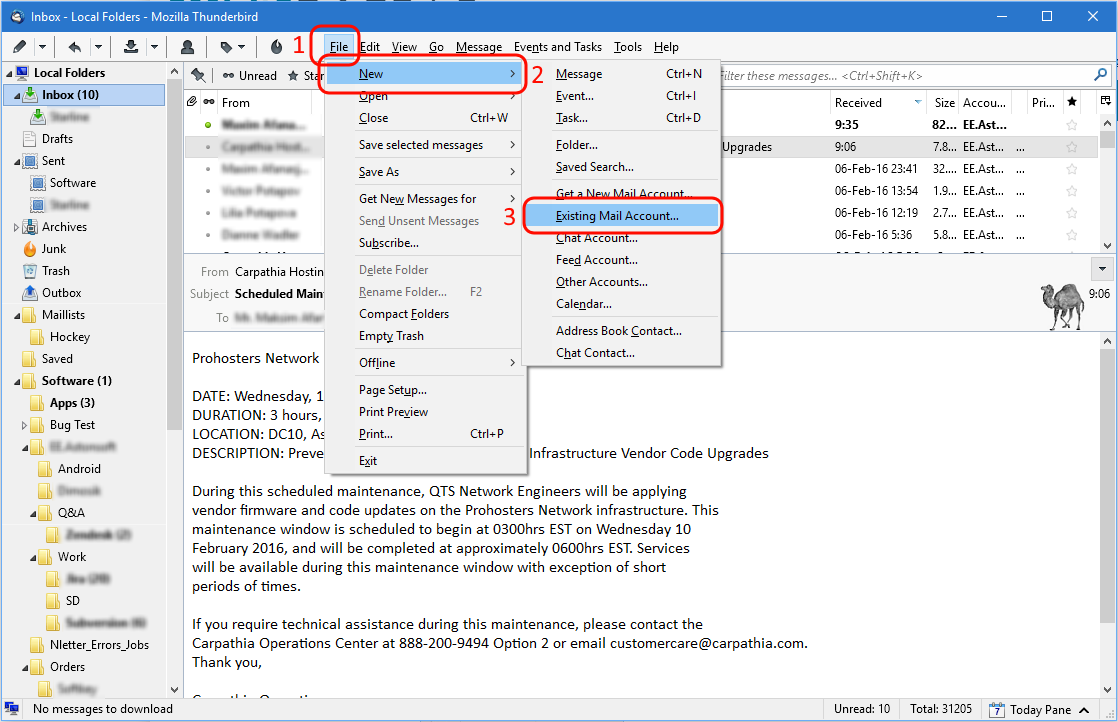Open message header actions dropdown

tap(1102, 269)
